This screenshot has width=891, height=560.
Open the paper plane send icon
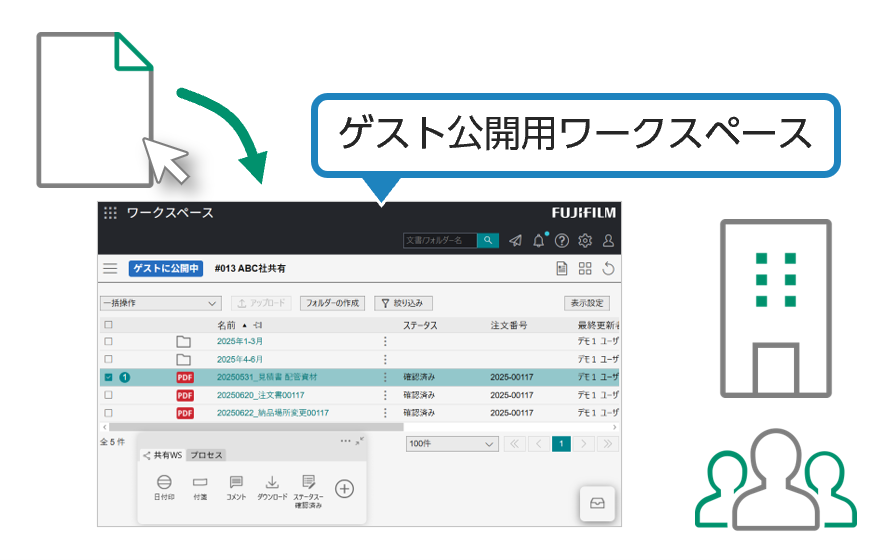[x=515, y=240]
